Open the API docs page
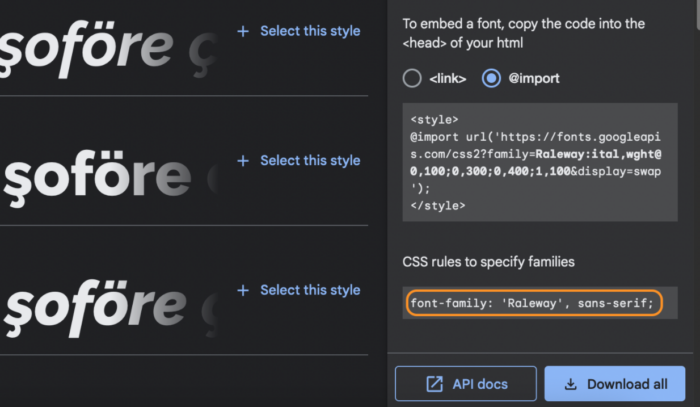 point(466,384)
